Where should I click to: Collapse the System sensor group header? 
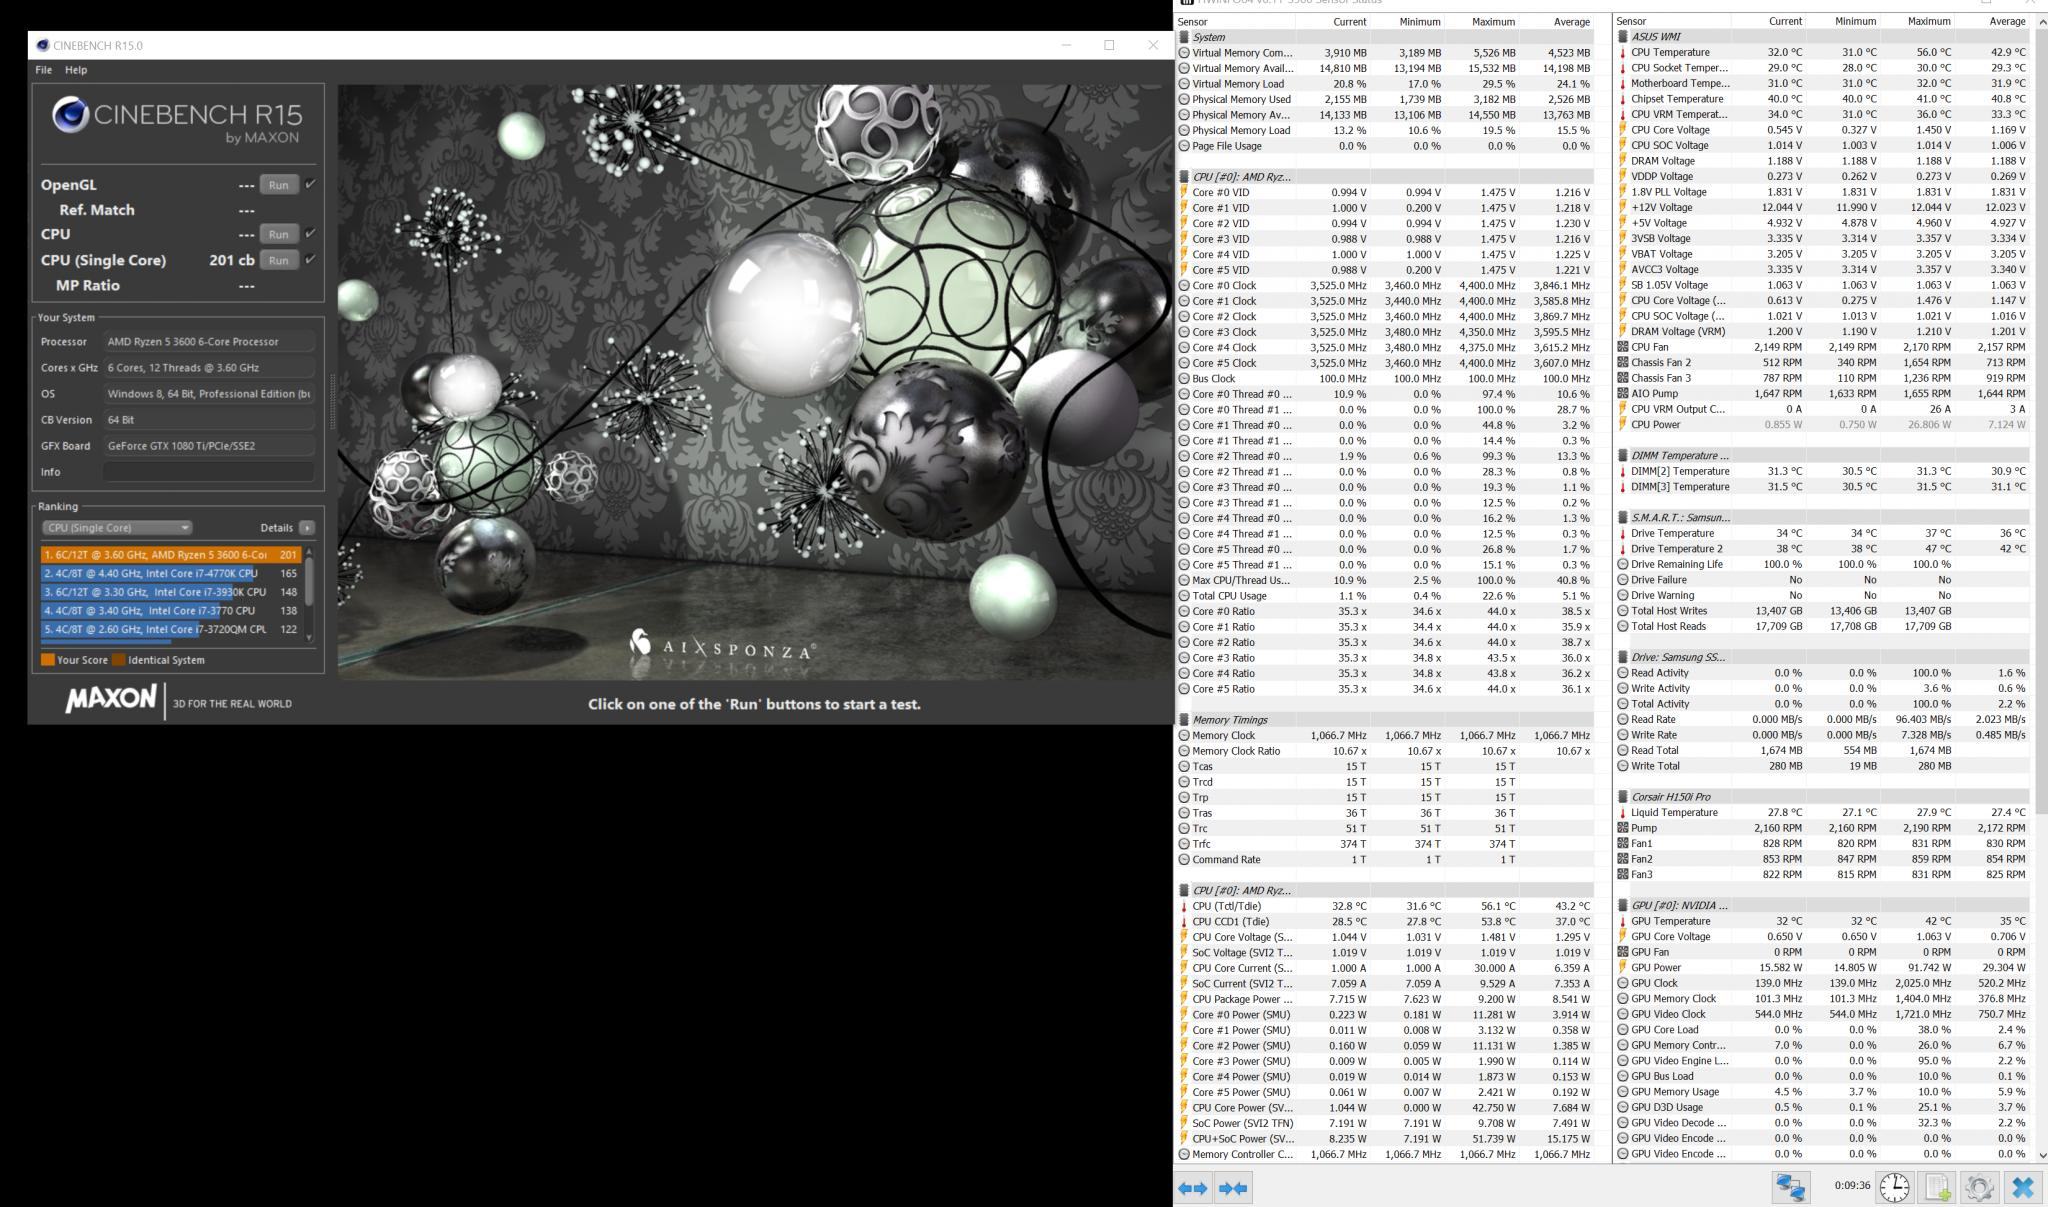[x=1384, y=37]
